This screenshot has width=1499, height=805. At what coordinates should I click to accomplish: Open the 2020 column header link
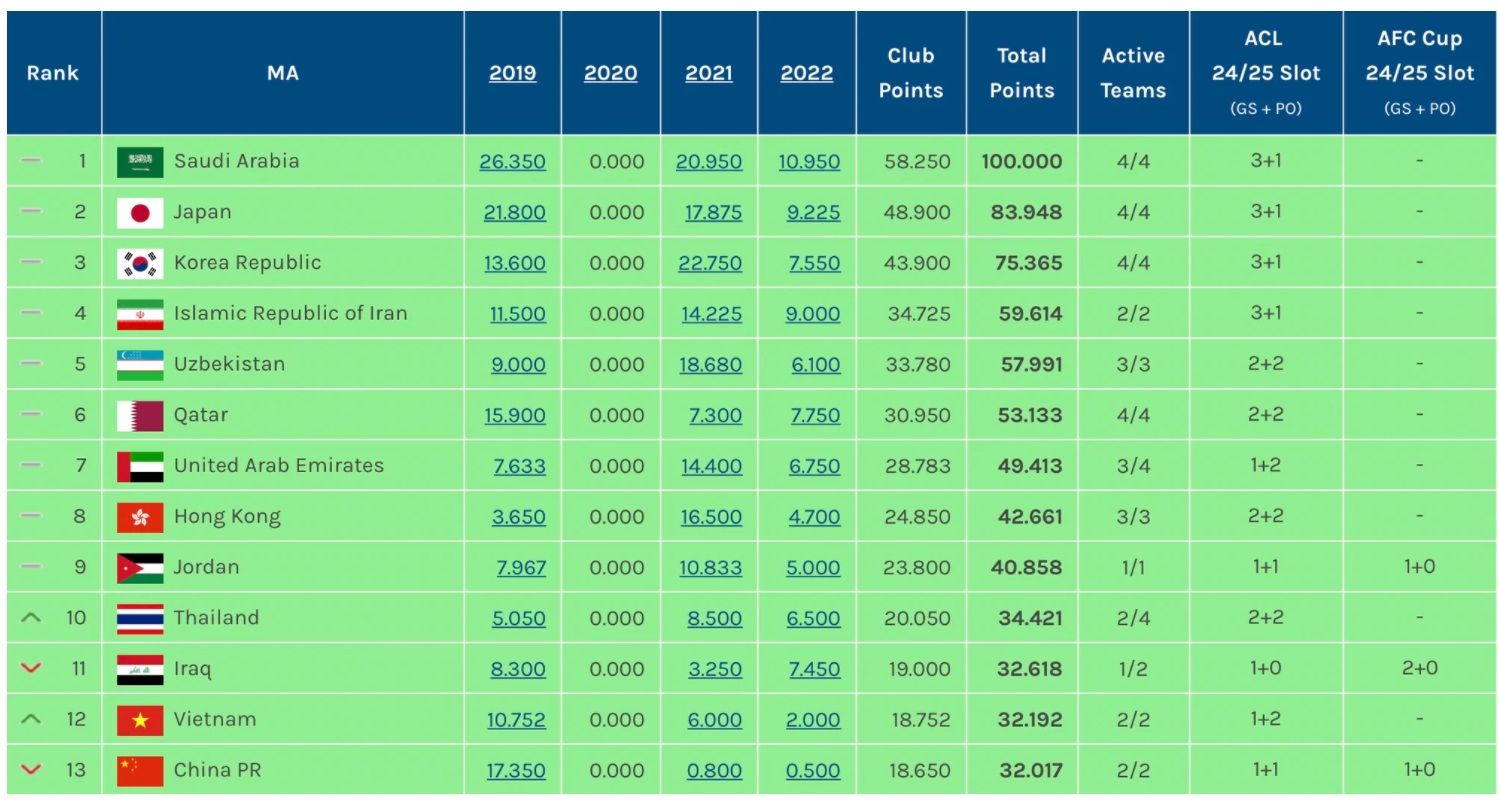point(610,74)
